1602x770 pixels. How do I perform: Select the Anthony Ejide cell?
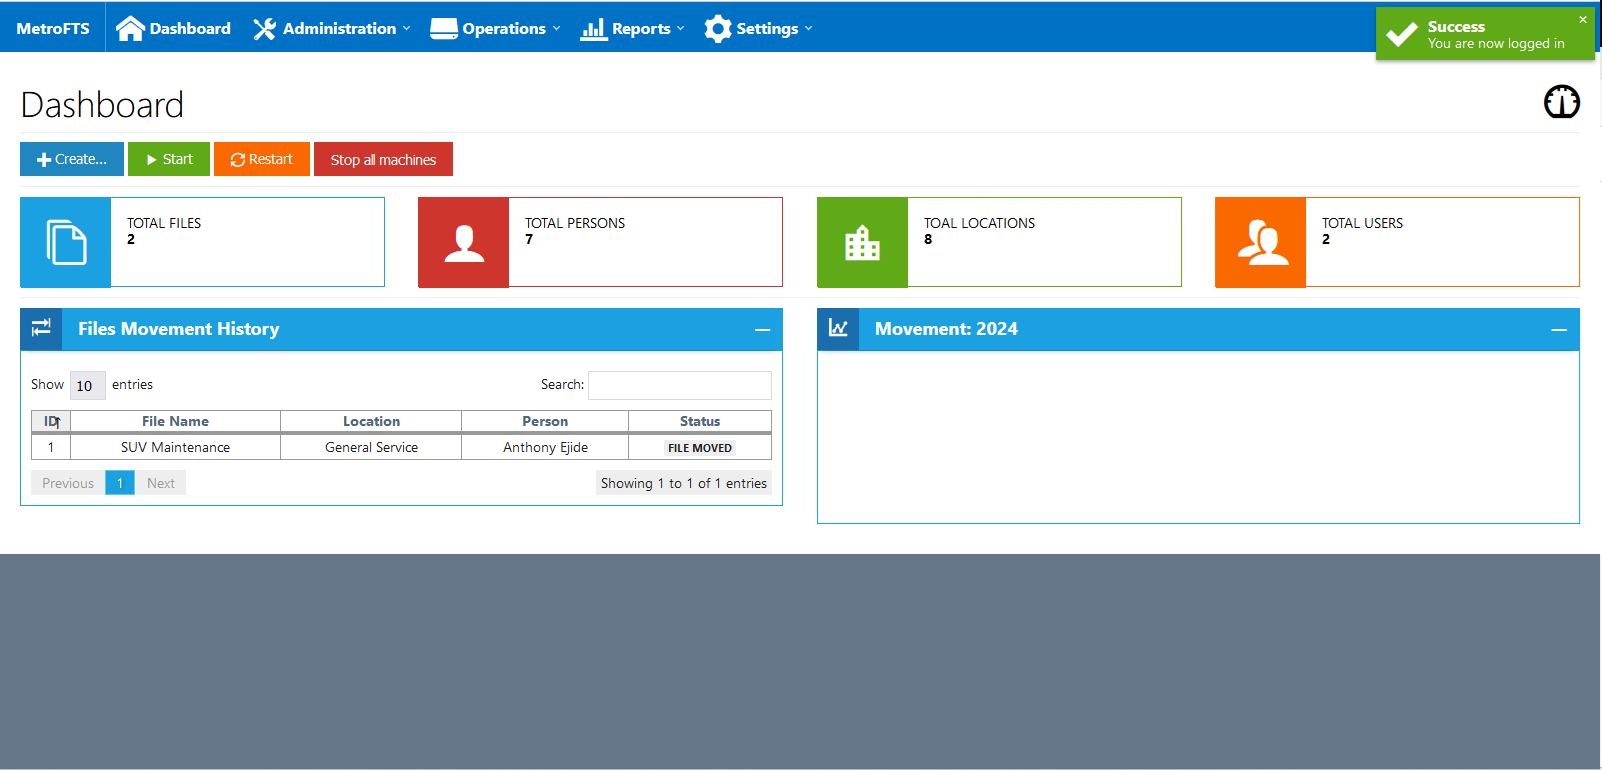click(x=545, y=447)
